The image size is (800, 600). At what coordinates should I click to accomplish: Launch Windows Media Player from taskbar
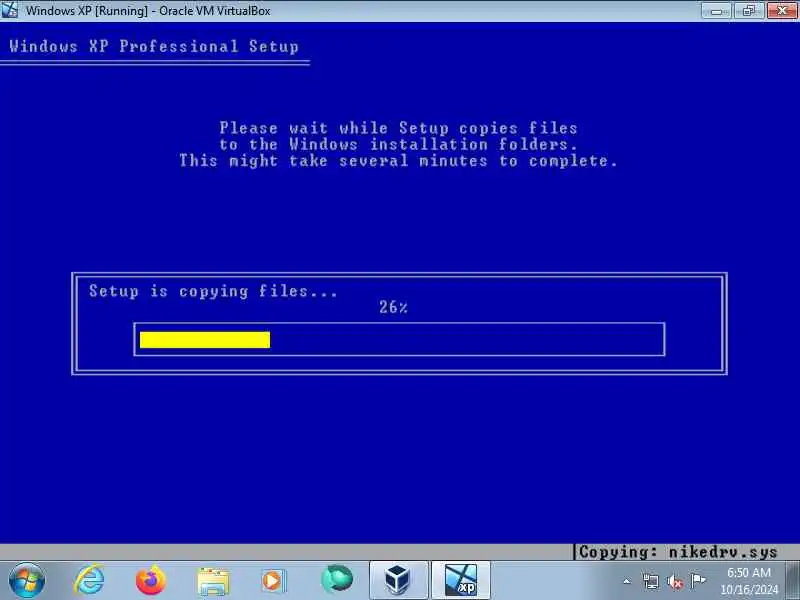click(x=274, y=581)
